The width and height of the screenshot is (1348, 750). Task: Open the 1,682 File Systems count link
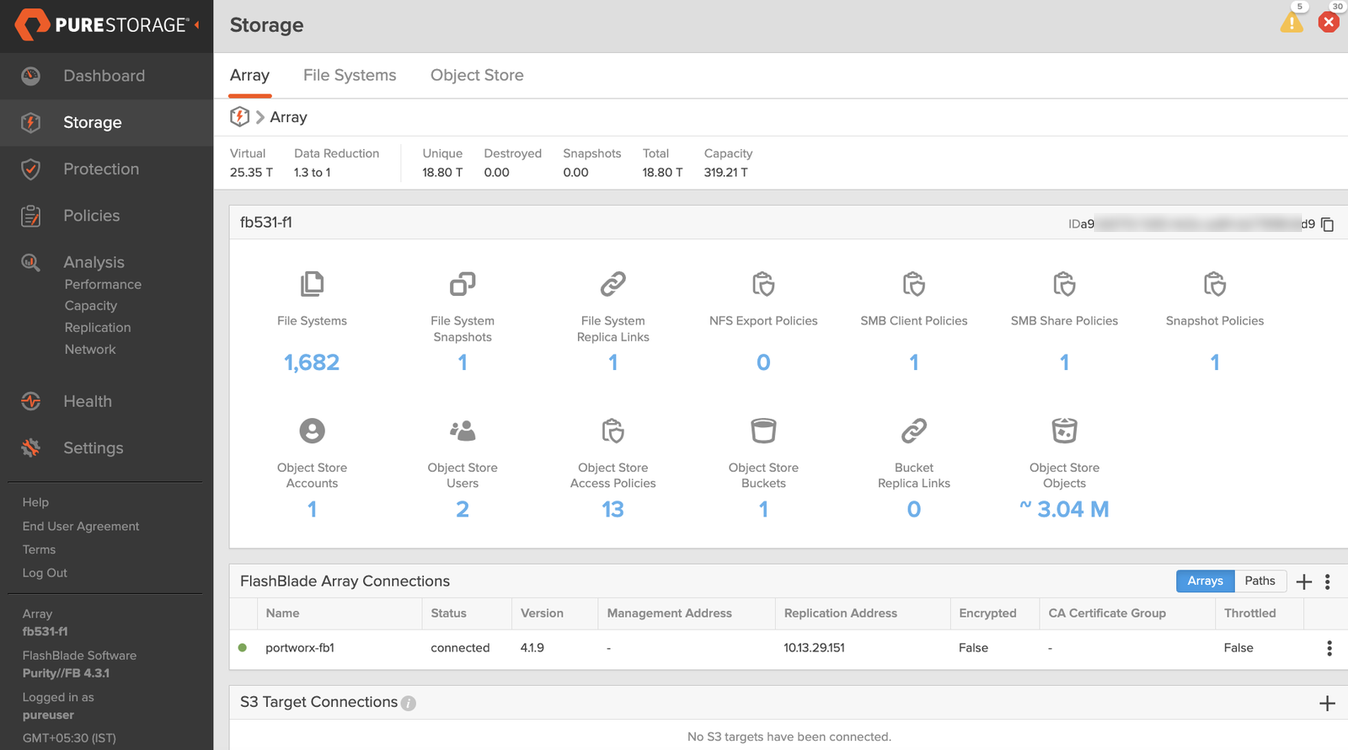pos(312,363)
